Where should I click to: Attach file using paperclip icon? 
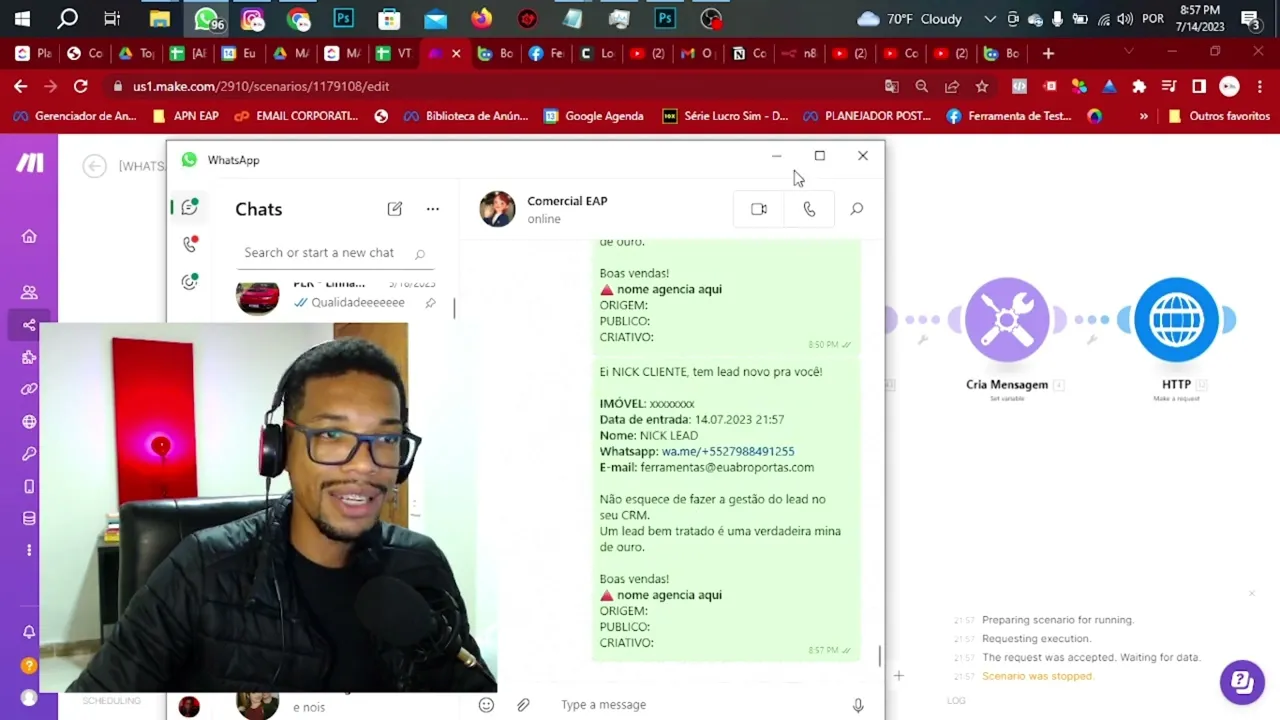click(523, 705)
